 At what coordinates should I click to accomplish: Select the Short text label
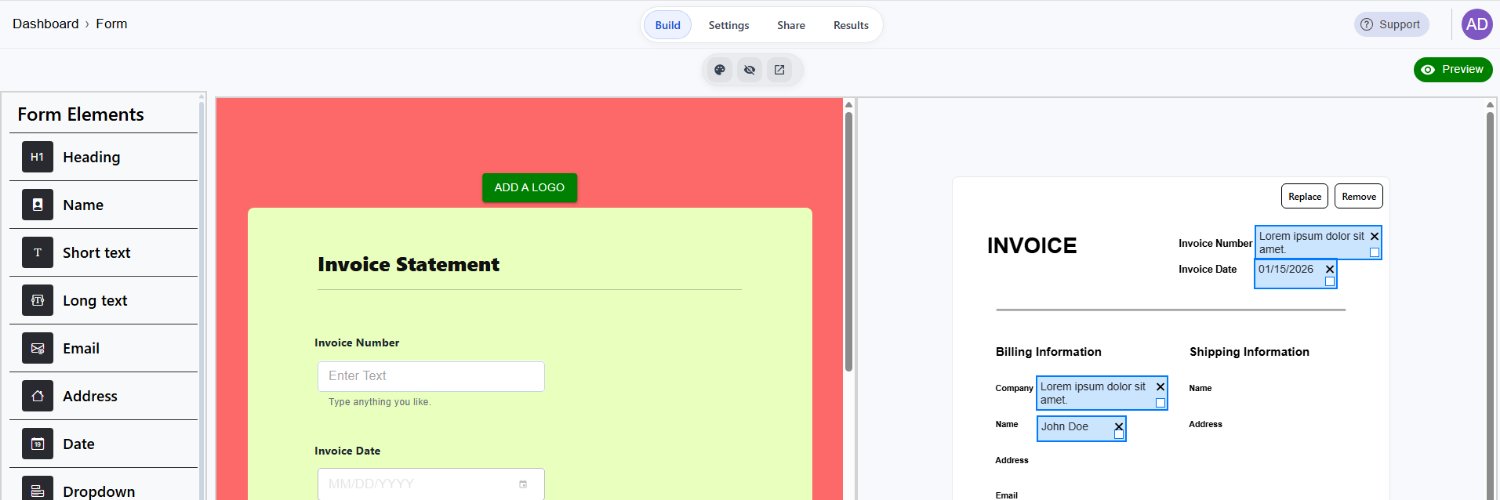click(96, 253)
